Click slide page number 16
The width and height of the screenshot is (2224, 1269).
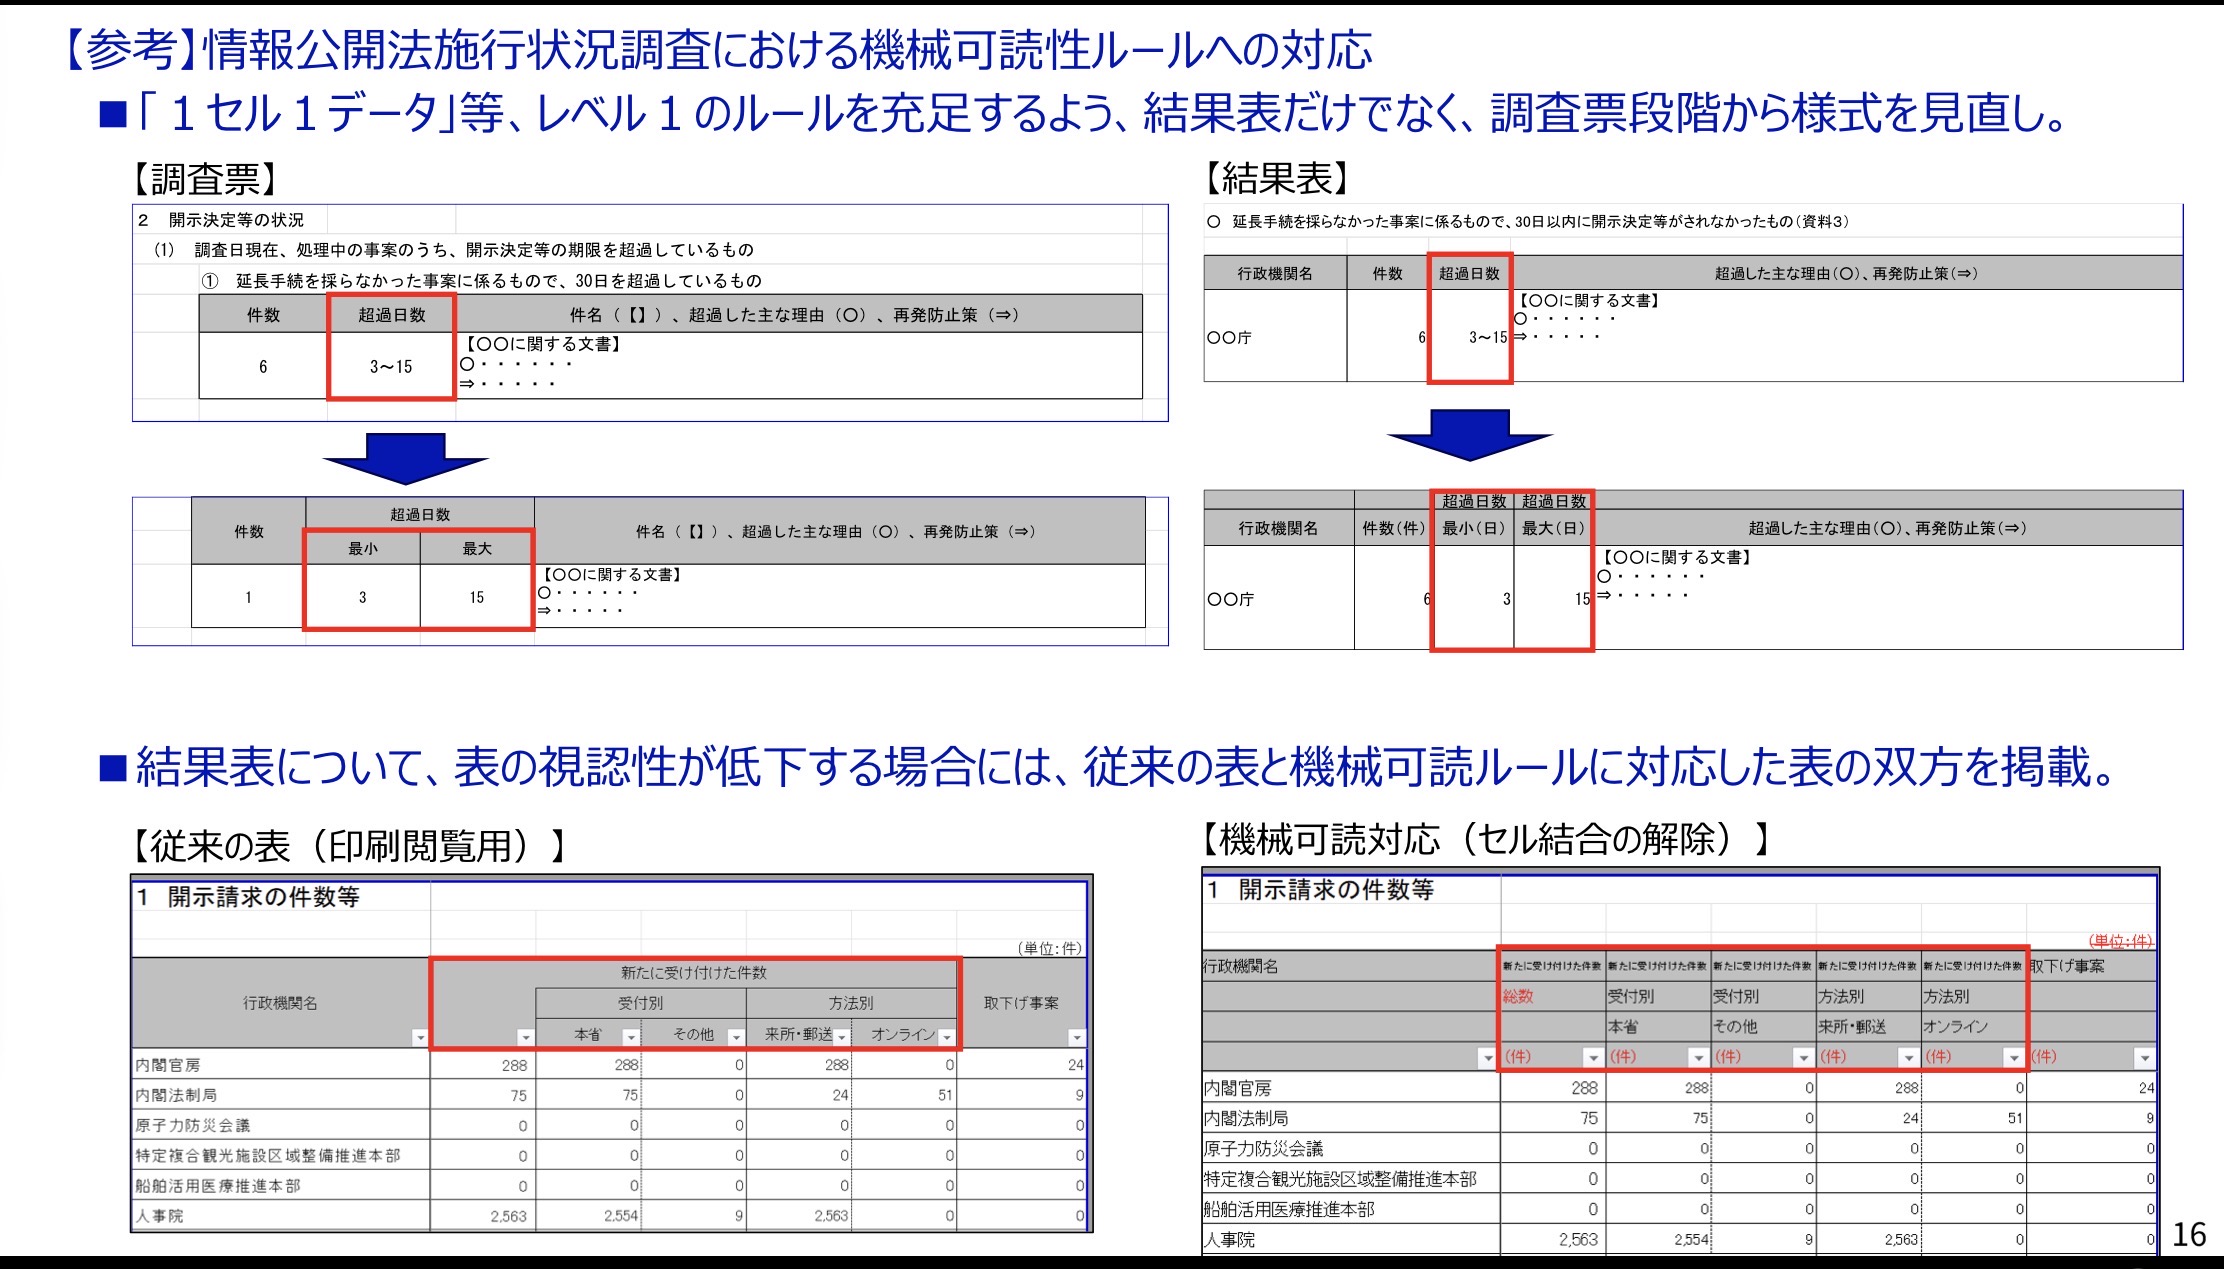point(2189,1234)
